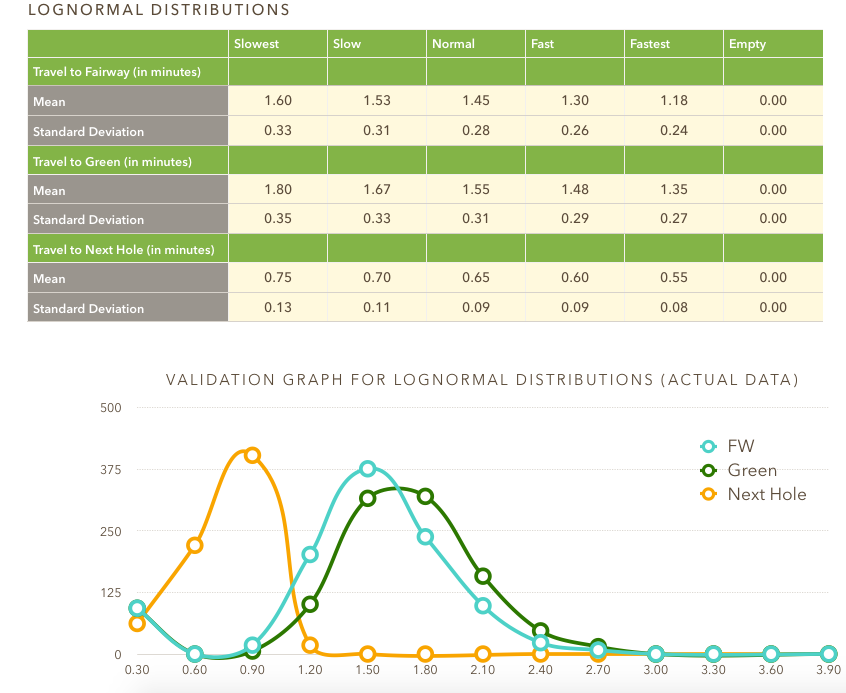Select the Validation Graph chart title

click(x=481, y=380)
